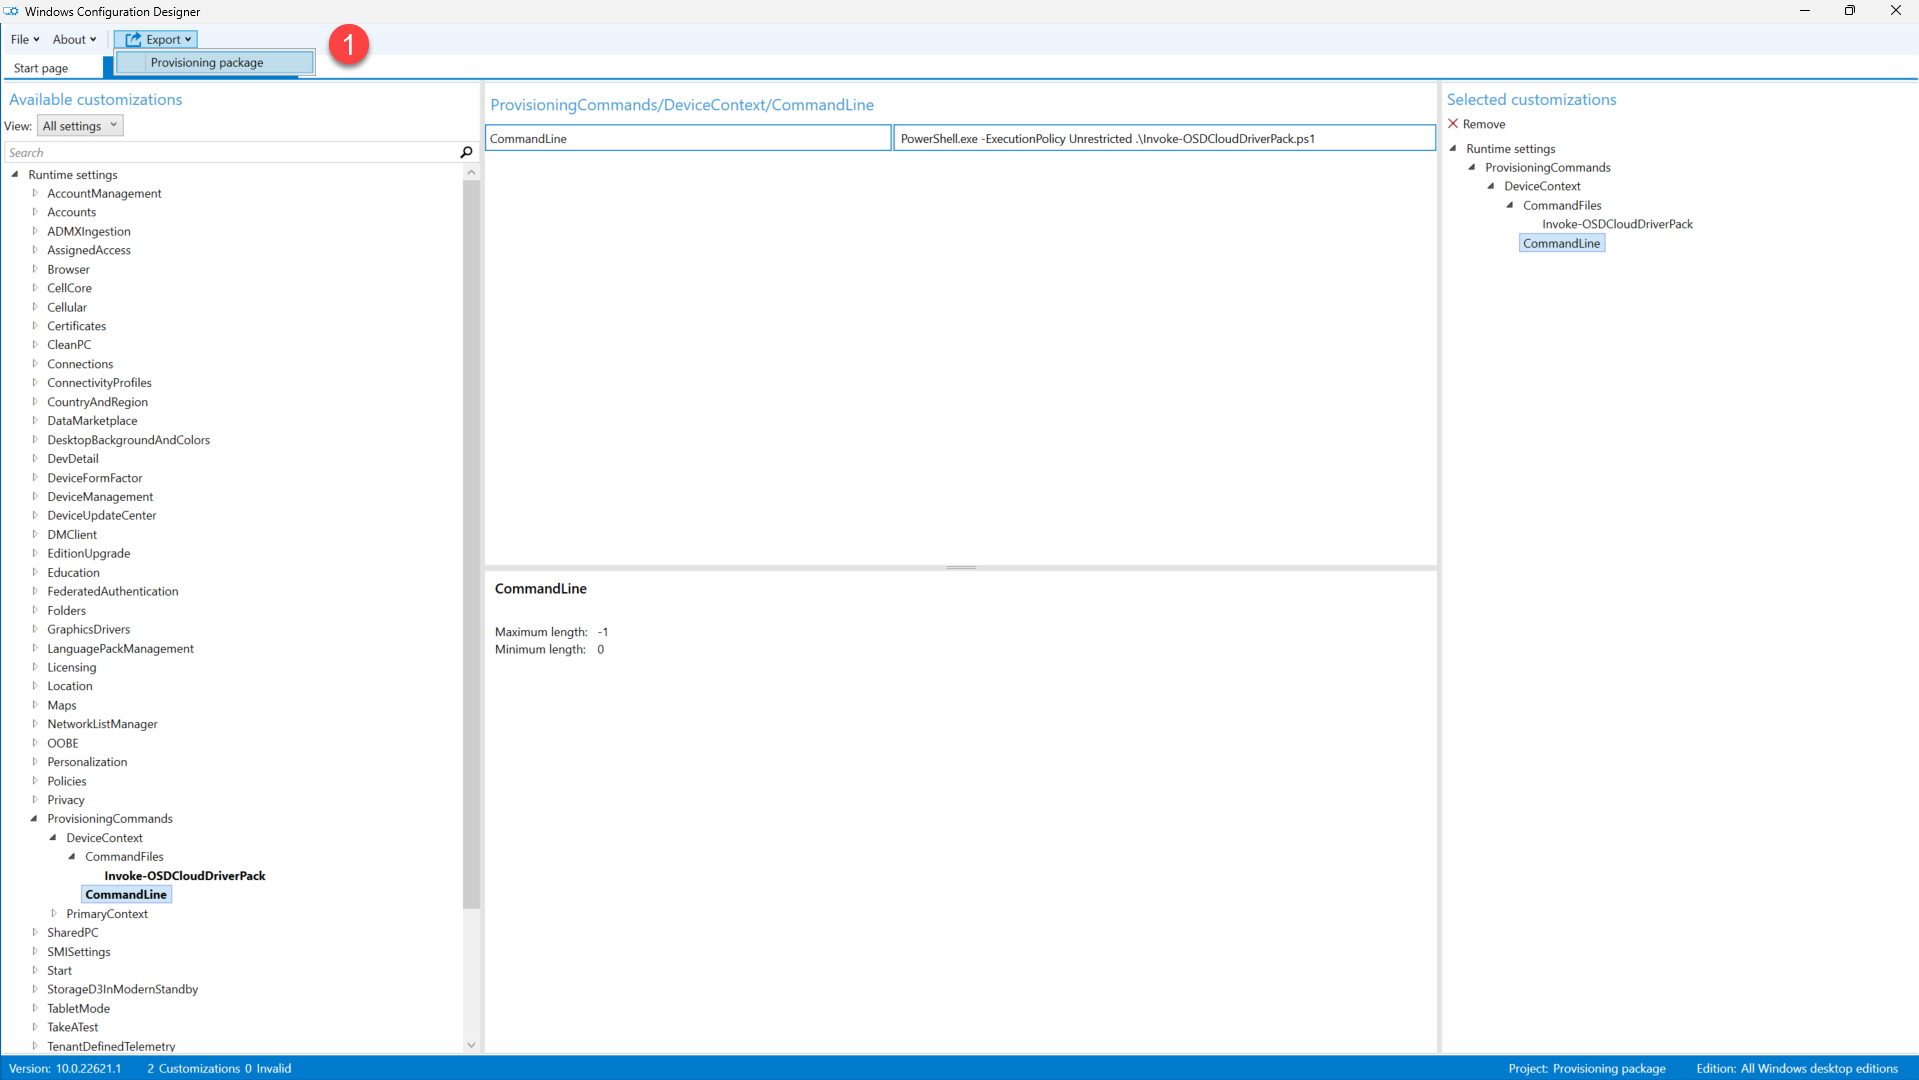Viewport: 1919px width, 1080px height.
Task: Click scroll up arrow in settings tree
Action: pos(471,173)
